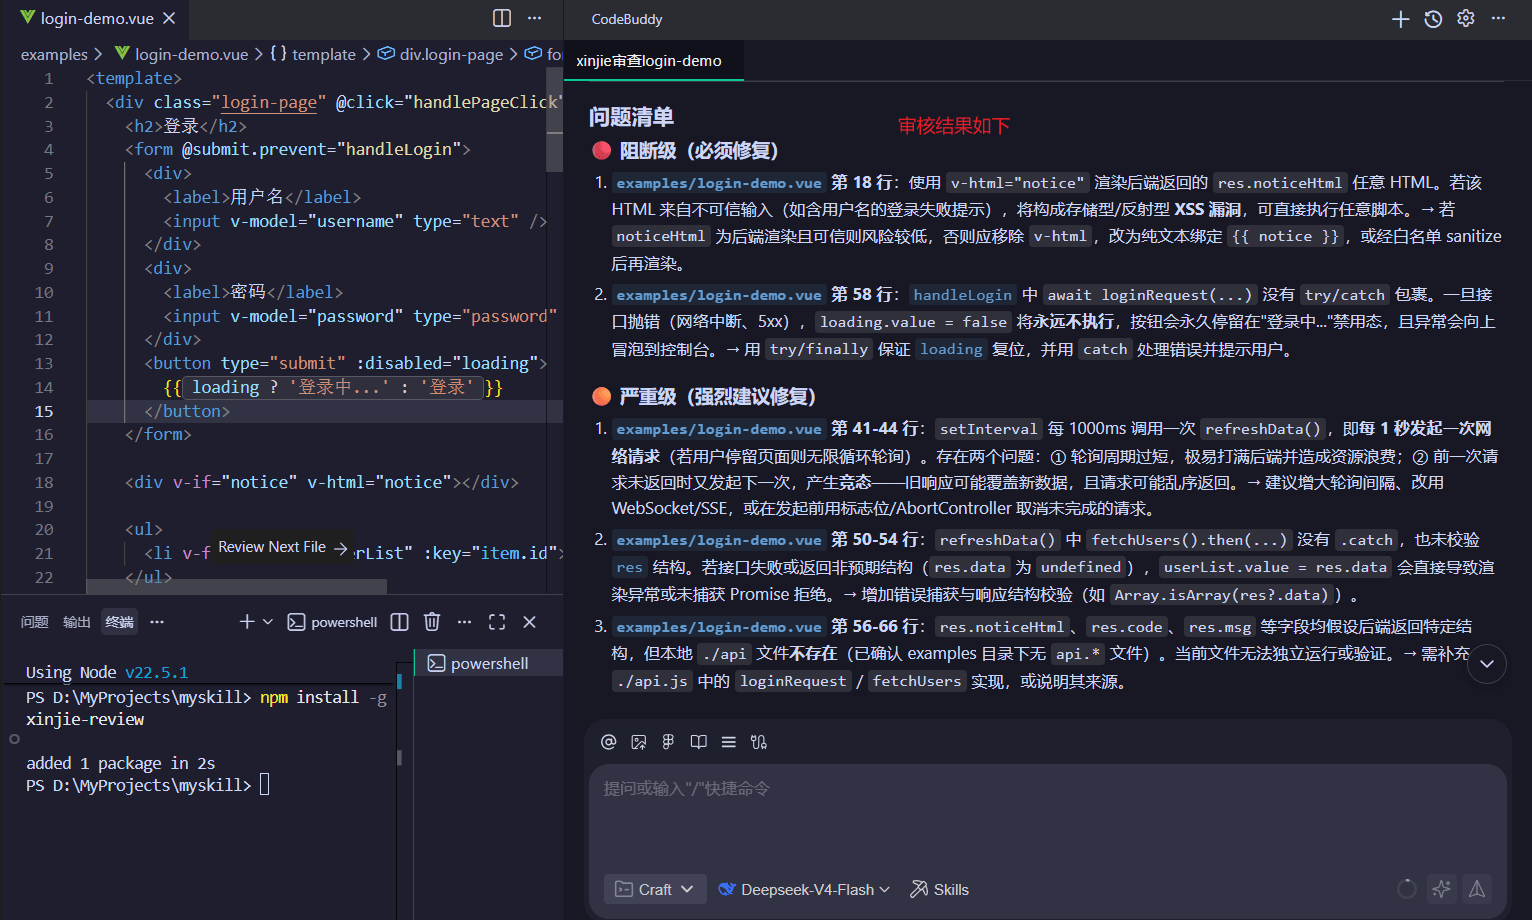Click the sparkle prompt-enhance icon
Screen dimensions: 1532x920
tap(1441, 889)
